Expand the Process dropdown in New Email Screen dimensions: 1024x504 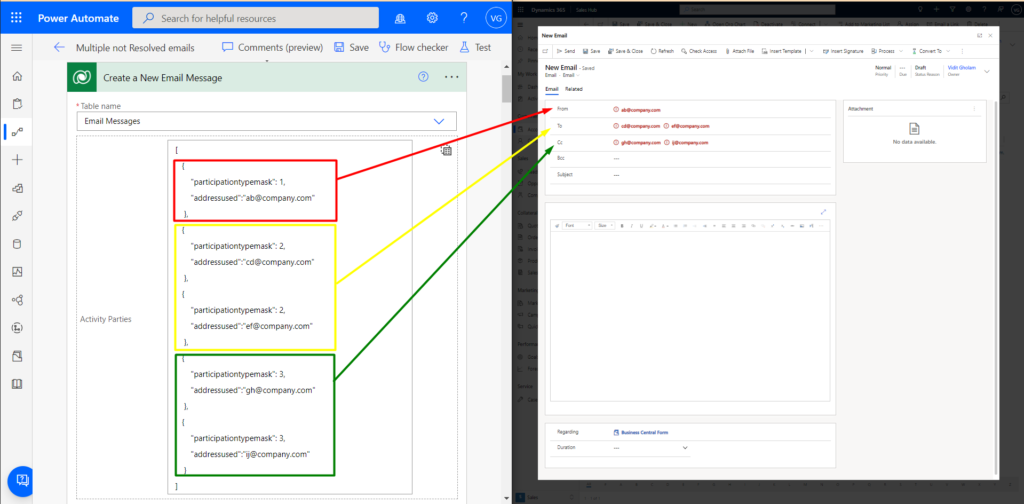pyautogui.click(x=901, y=50)
